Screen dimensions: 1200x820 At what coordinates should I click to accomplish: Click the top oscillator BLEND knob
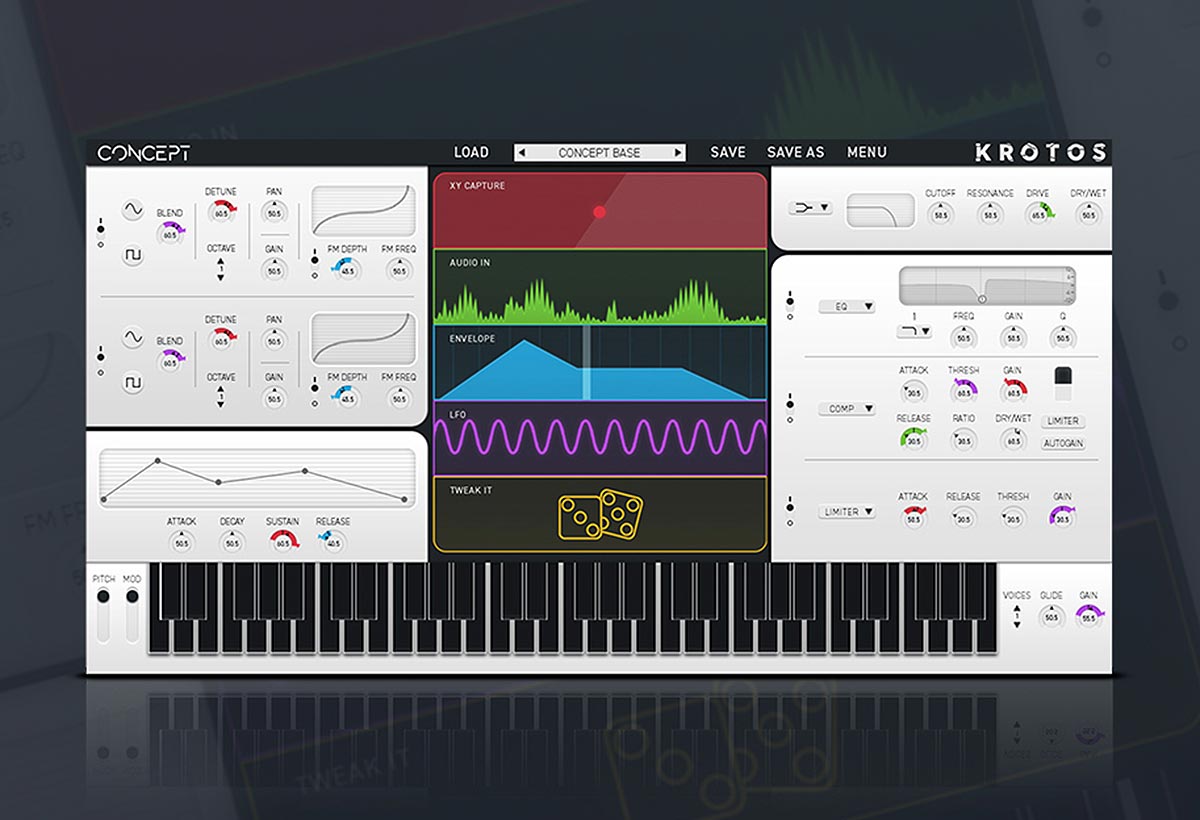click(170, 234)
